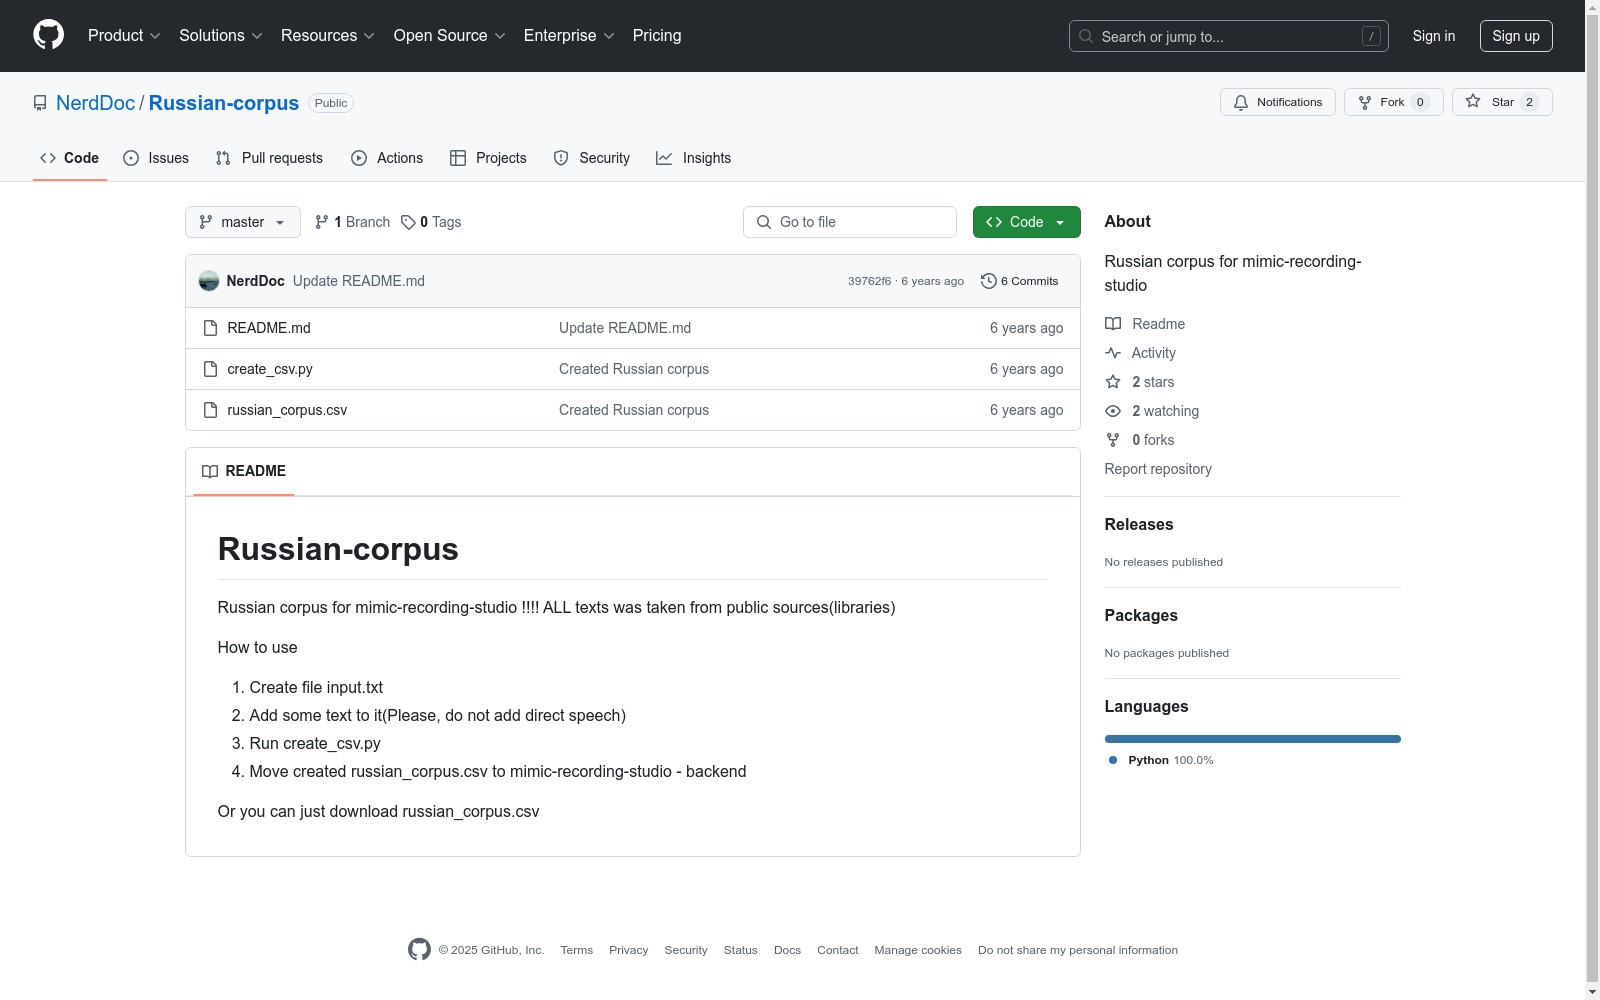Click the fork icon in the Fork button

pyautogui.click(x=1365, y=102)
